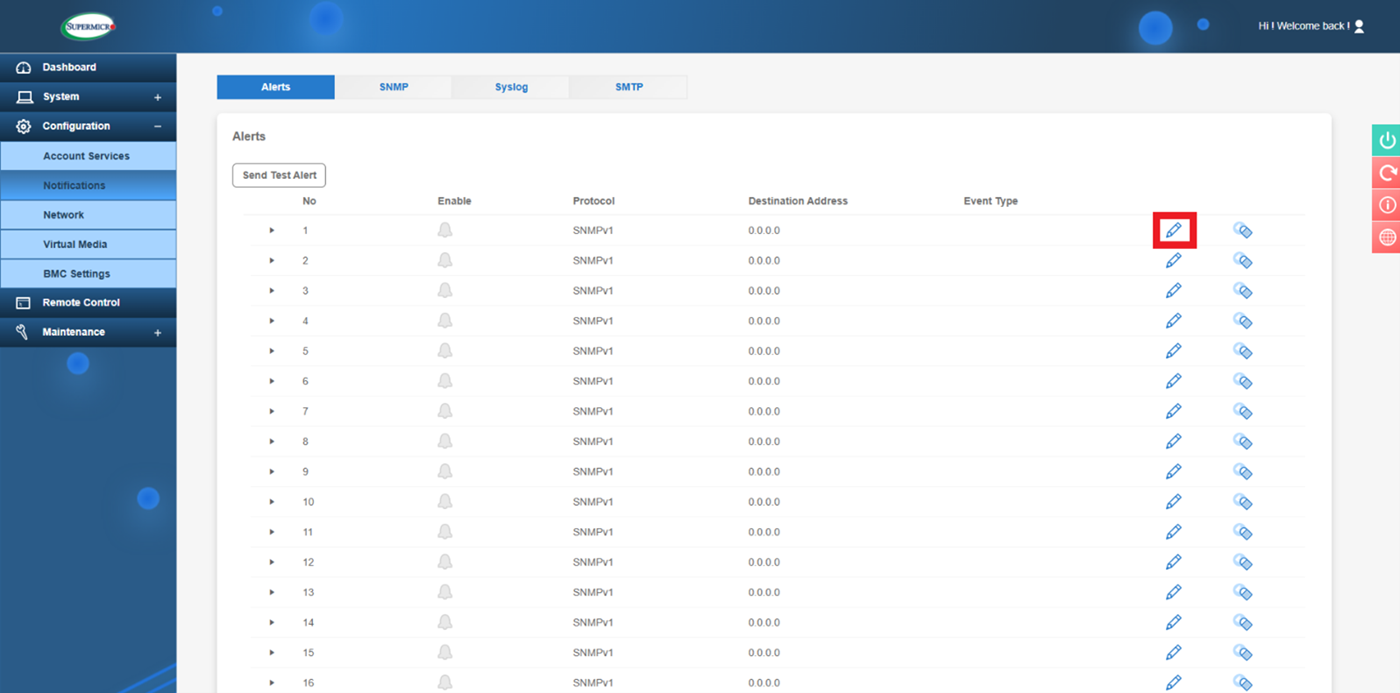
Task: Switch to the Syslog tab
Action: click(x=511, y=87)
